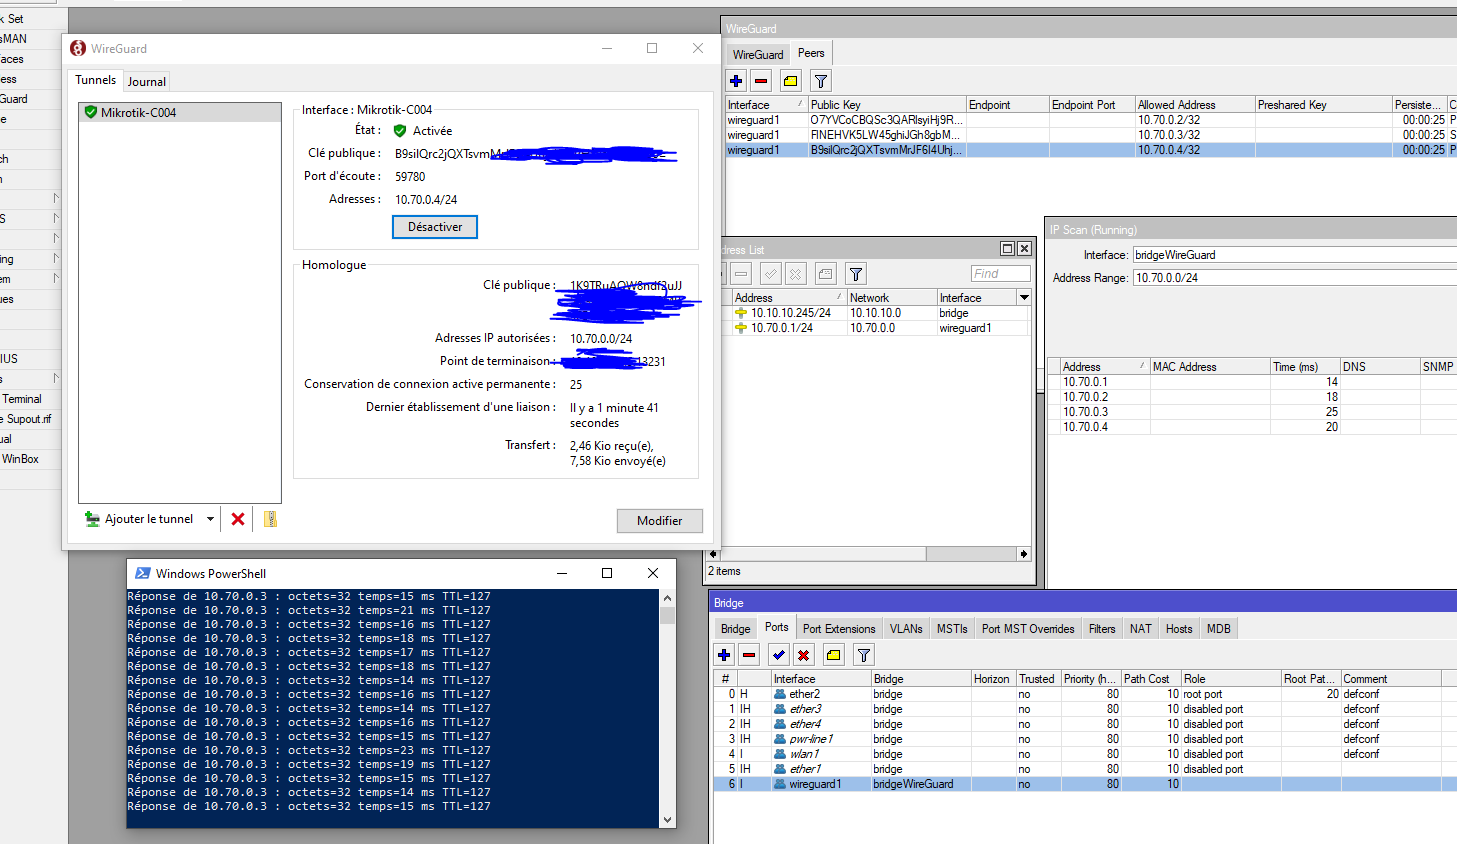Click Interface field in IP Scan window
This screenshot has width=1457, height=844.
(x=1295, y=255)
